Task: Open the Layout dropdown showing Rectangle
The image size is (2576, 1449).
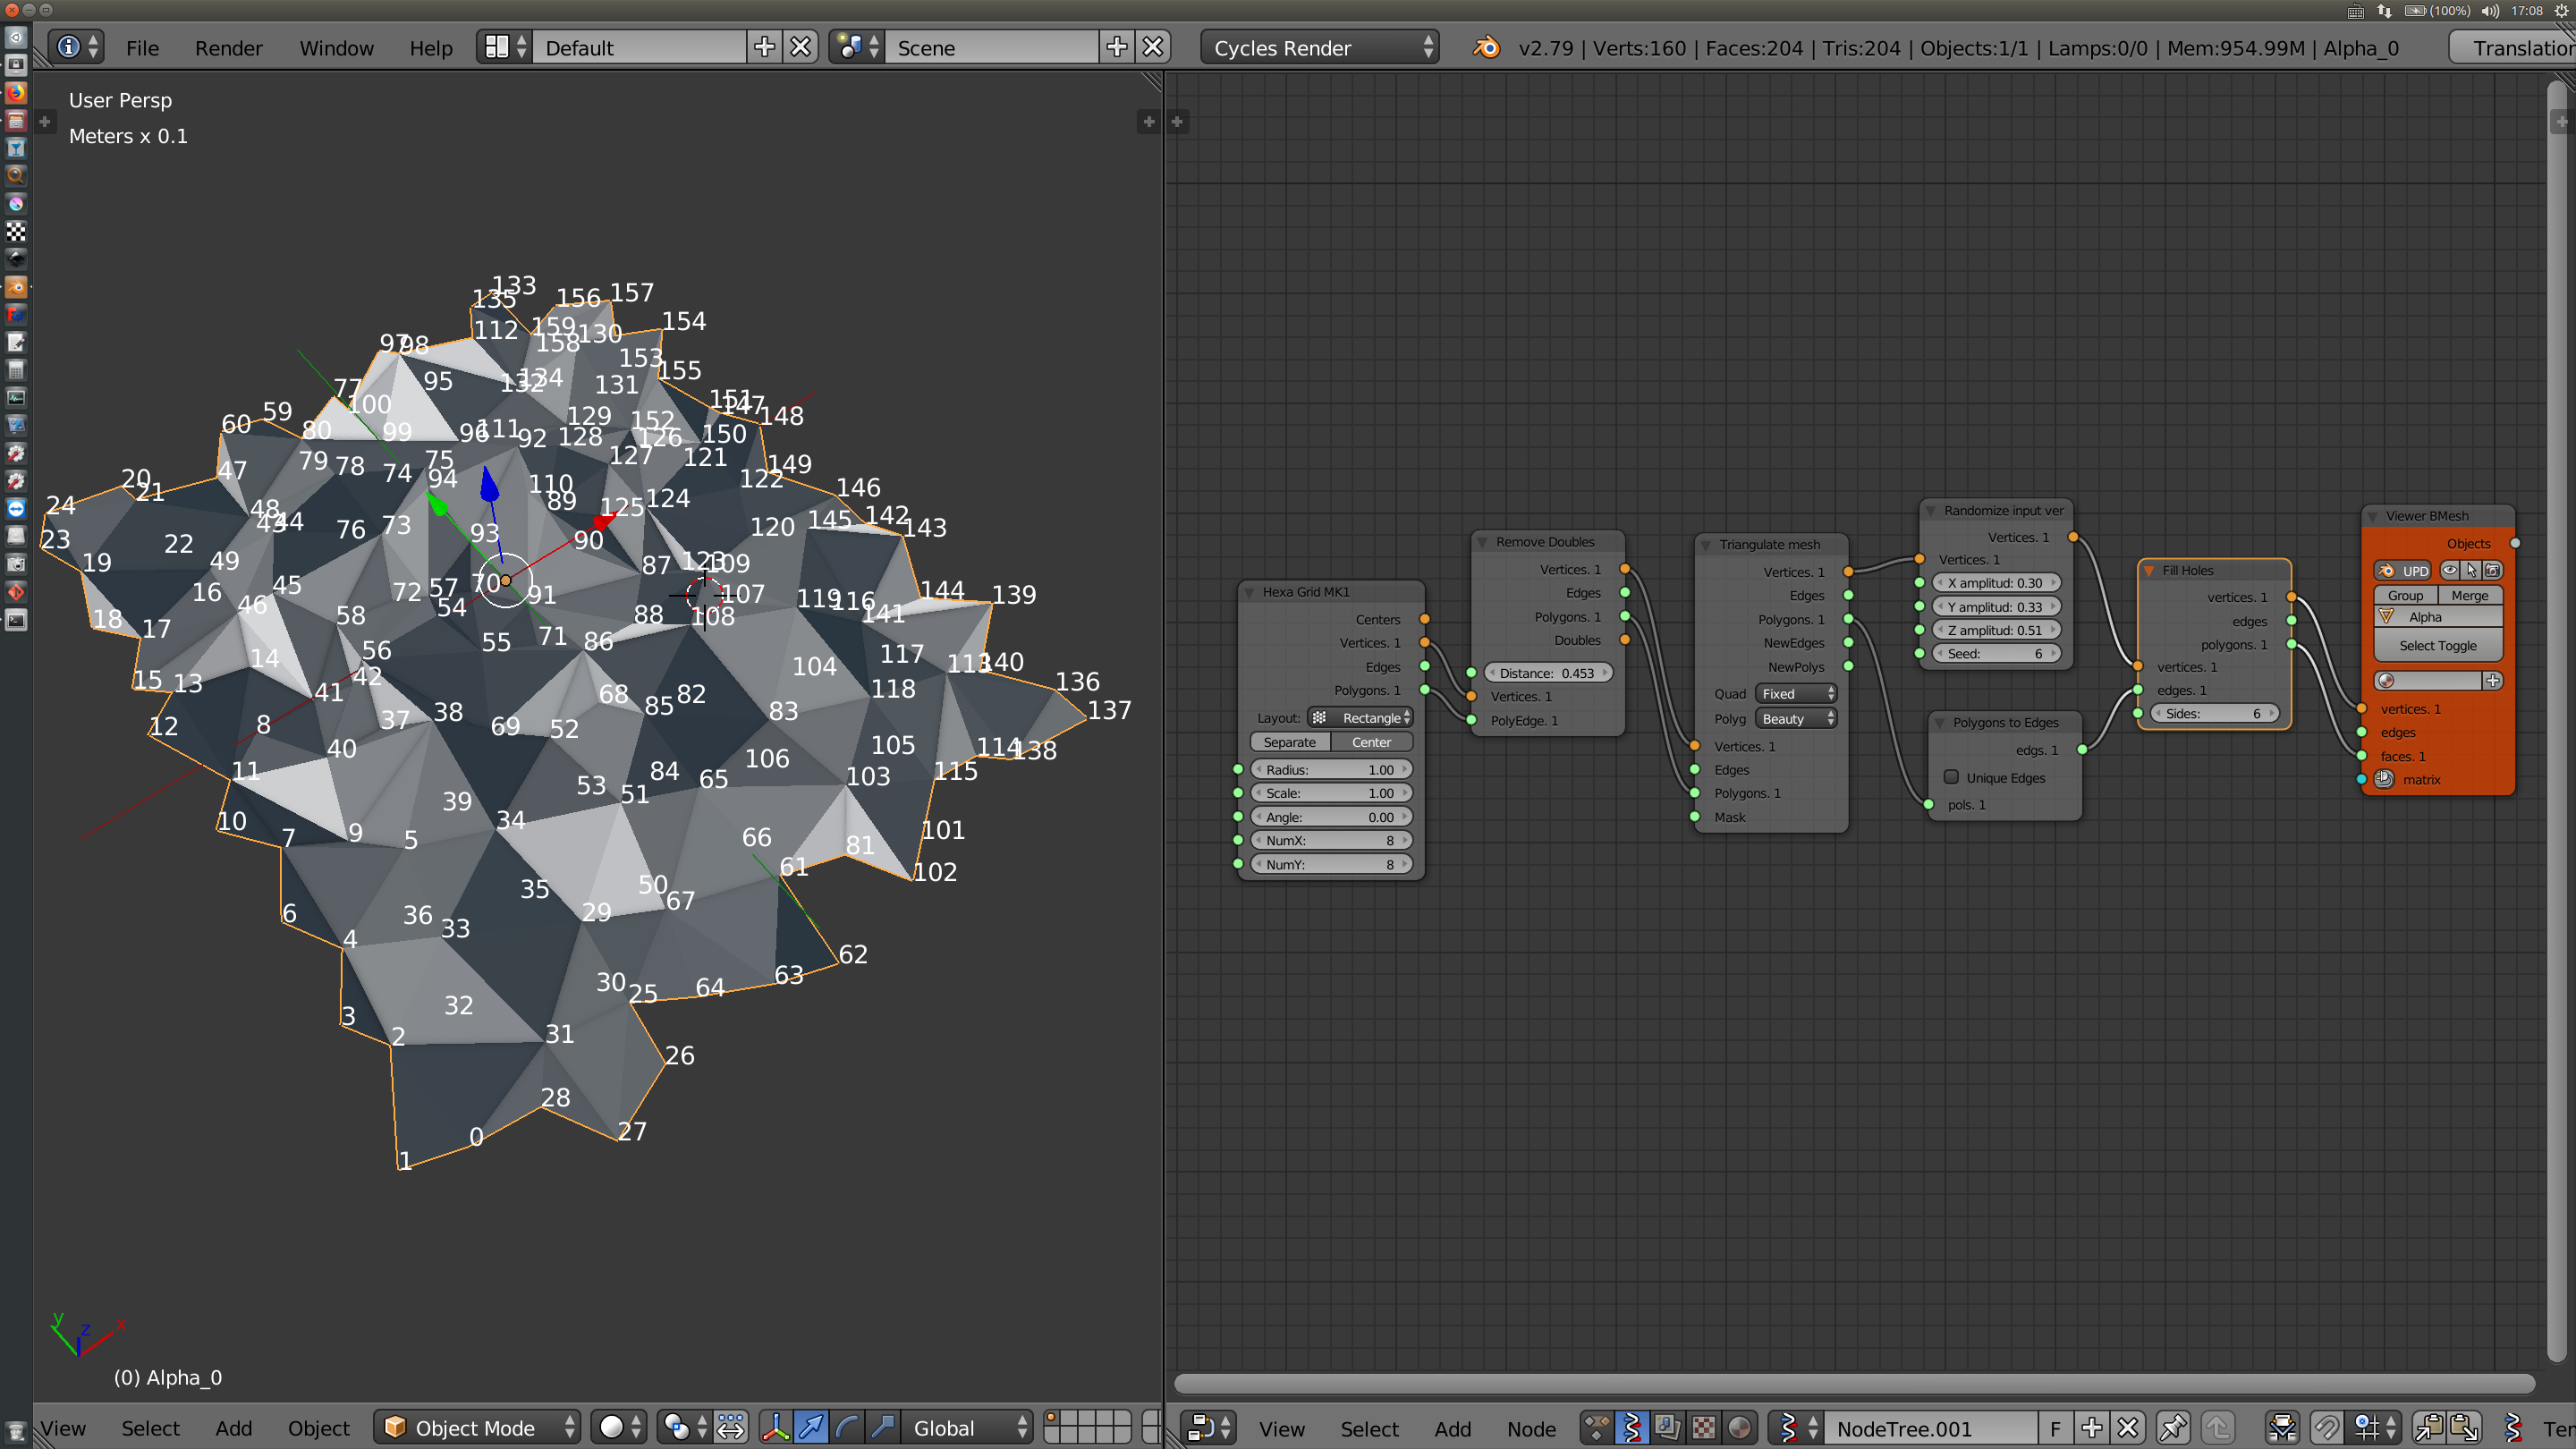Action: click(x=1362, y=717)
